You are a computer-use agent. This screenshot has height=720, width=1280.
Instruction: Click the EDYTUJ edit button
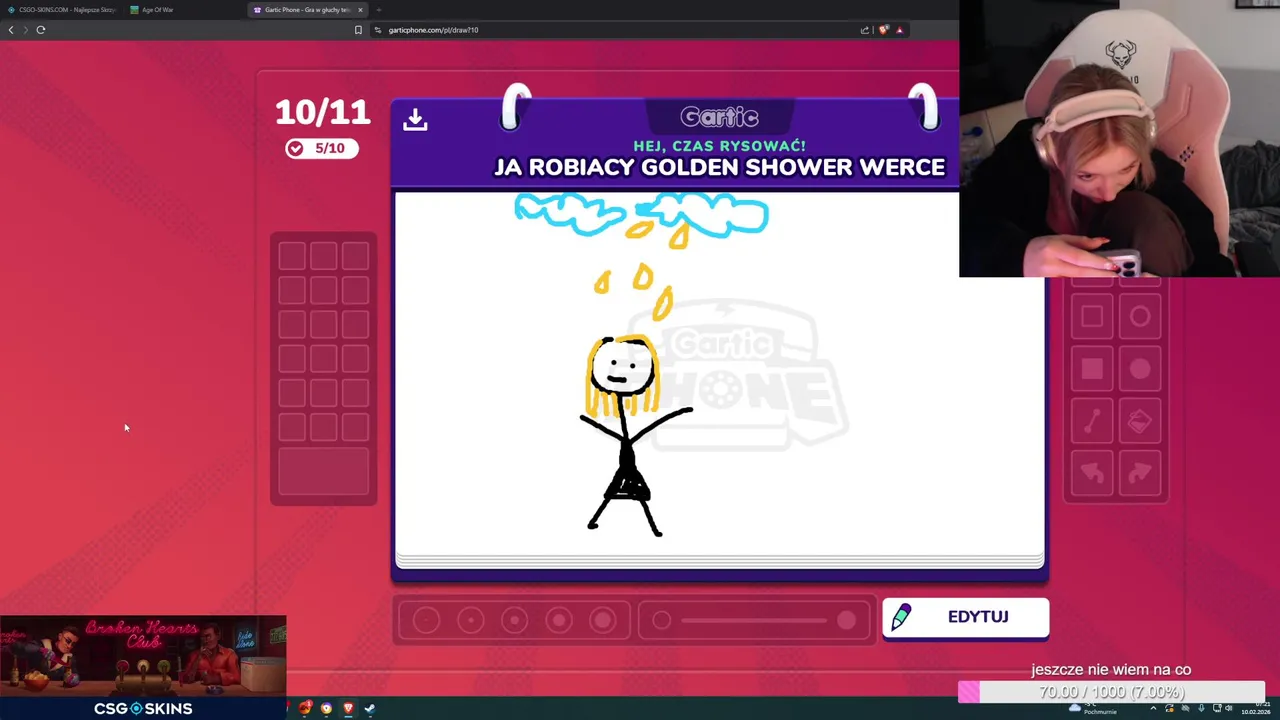[x=965, y=617]
